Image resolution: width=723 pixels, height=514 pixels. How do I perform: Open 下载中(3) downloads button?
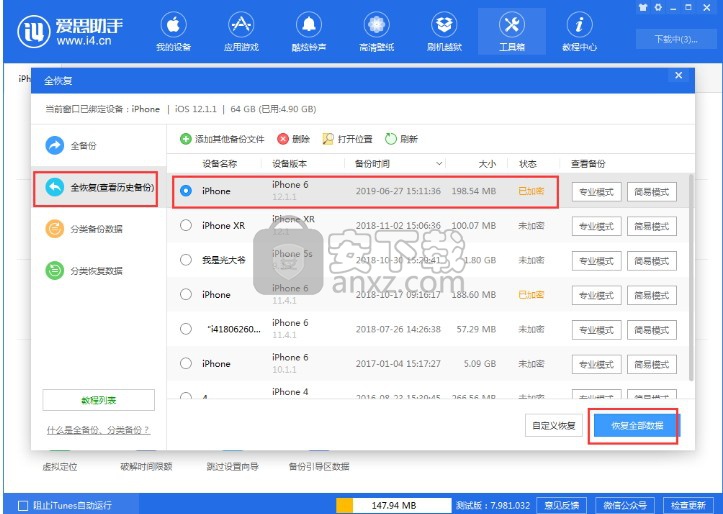(x=676, y=39)
